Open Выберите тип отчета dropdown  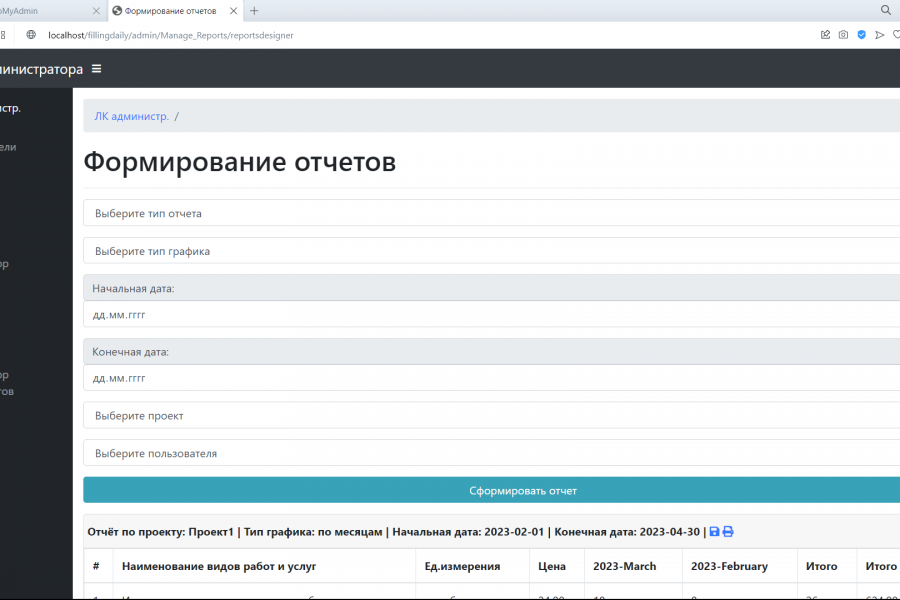[x=491, y=213]
